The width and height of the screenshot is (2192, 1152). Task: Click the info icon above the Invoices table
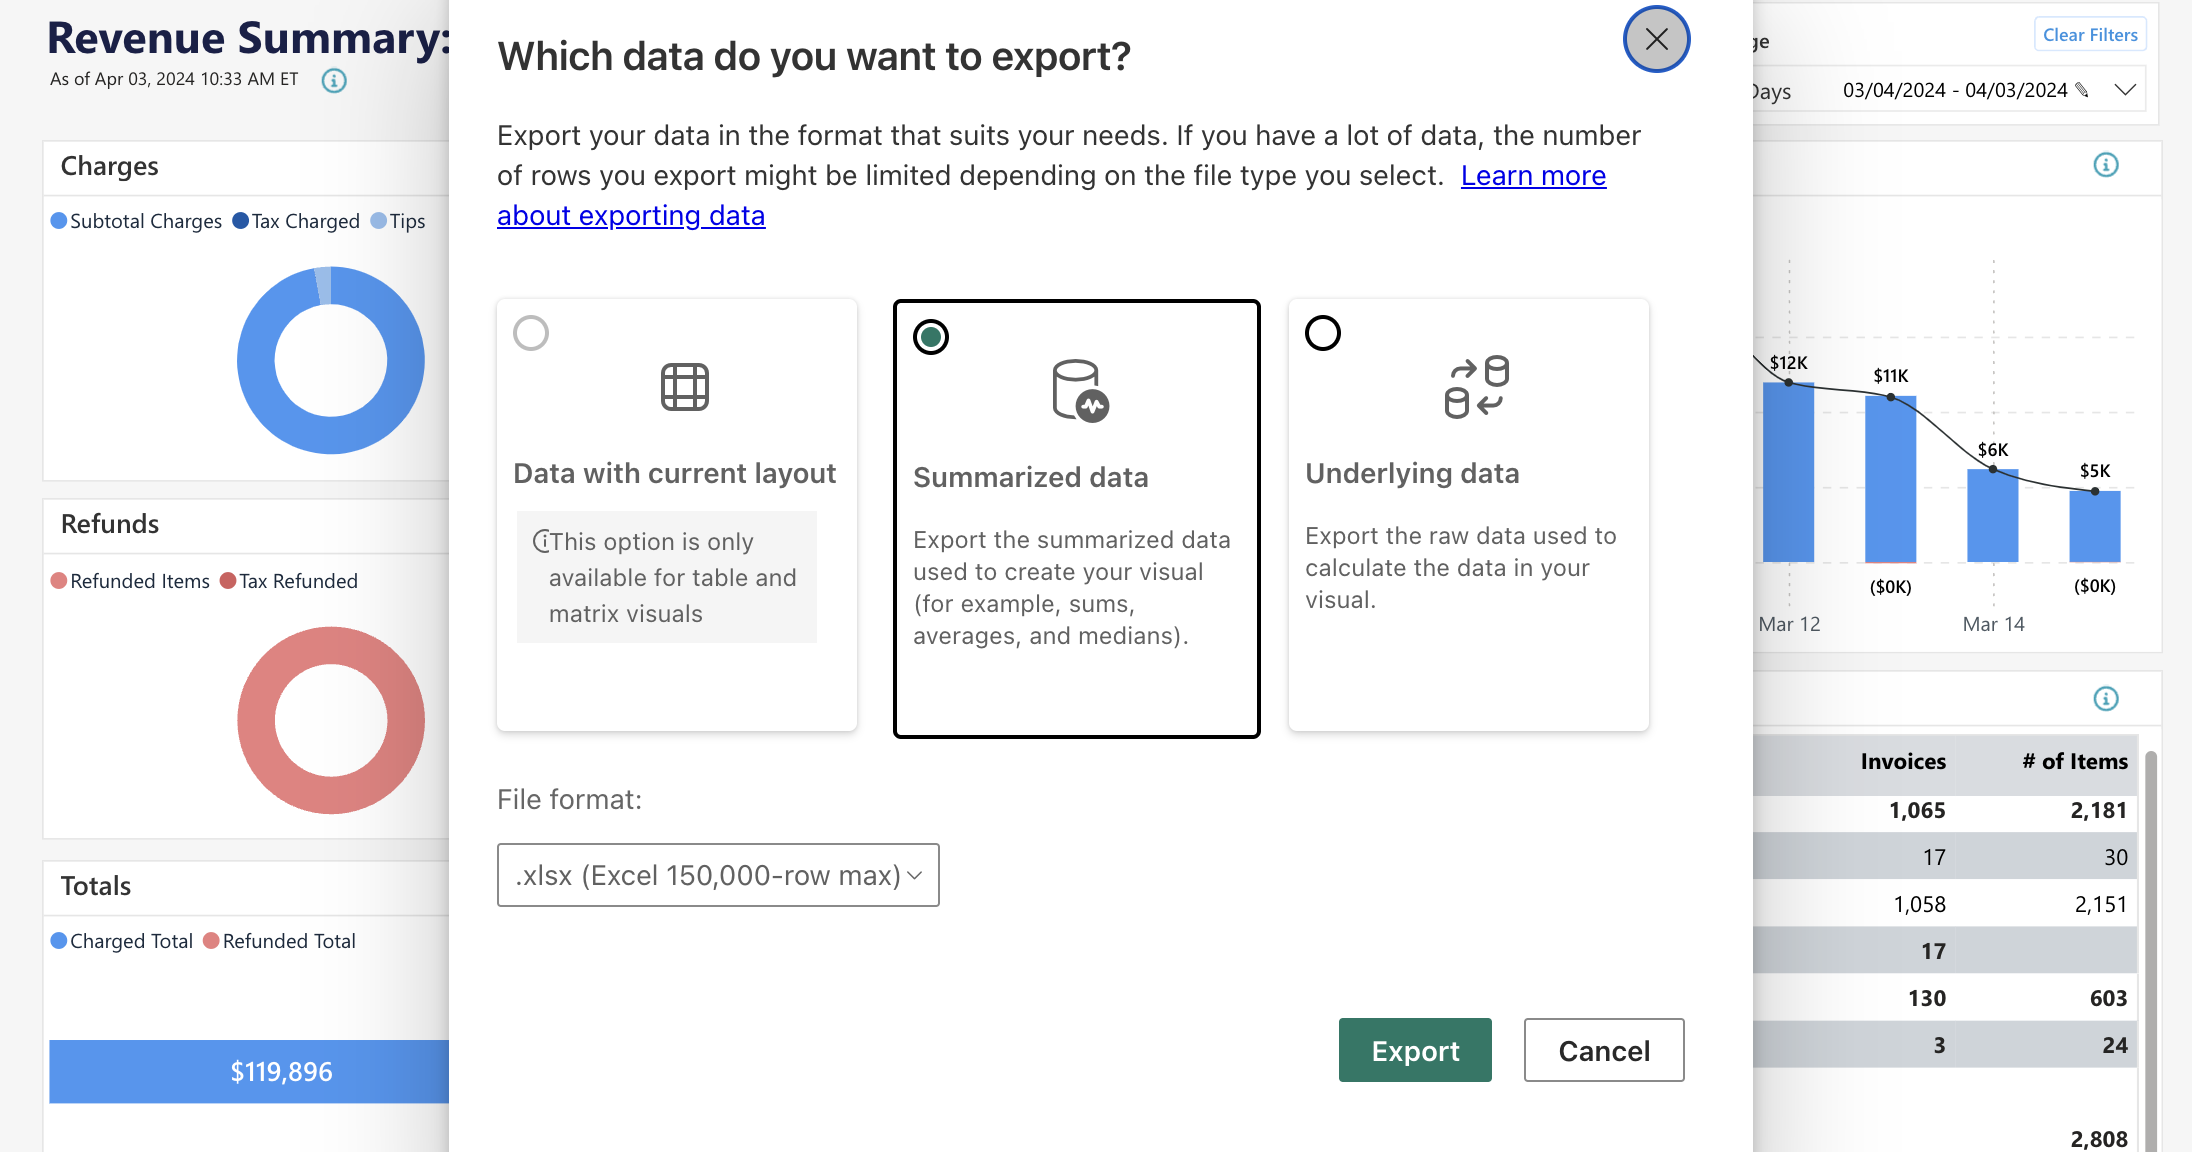[2106, 699]
